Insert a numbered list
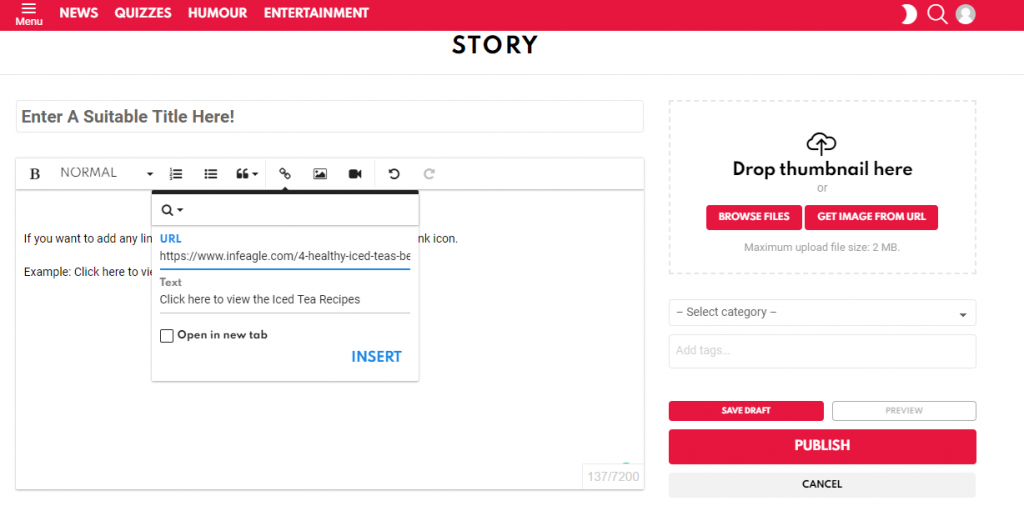The image size is (1024, 506). (x=176, y=174)
